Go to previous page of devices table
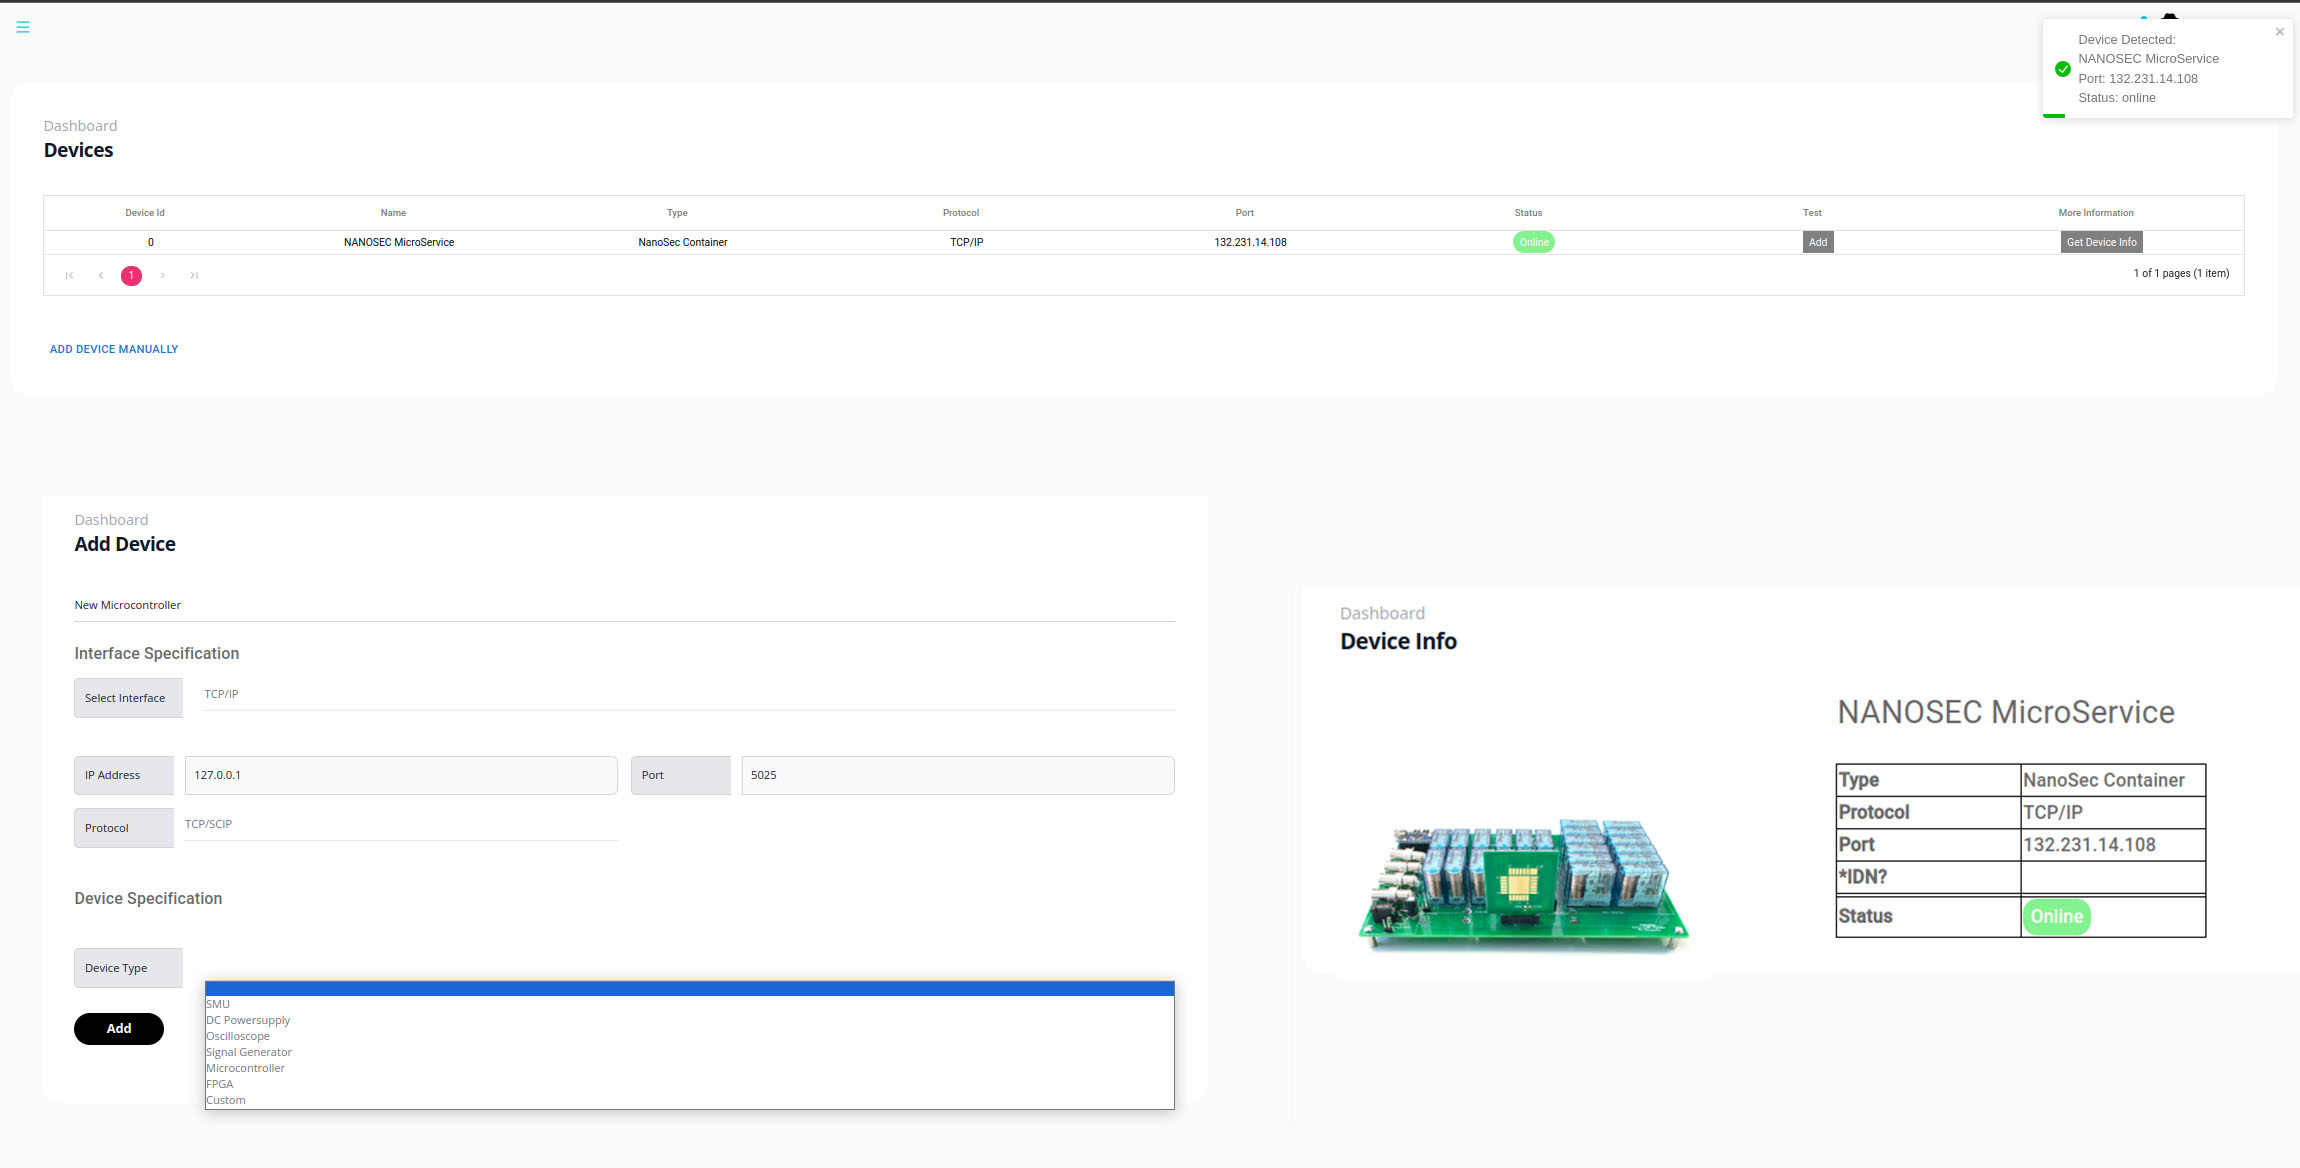This screenshot has width=2300, height=1168. click(x=100, y=276)
